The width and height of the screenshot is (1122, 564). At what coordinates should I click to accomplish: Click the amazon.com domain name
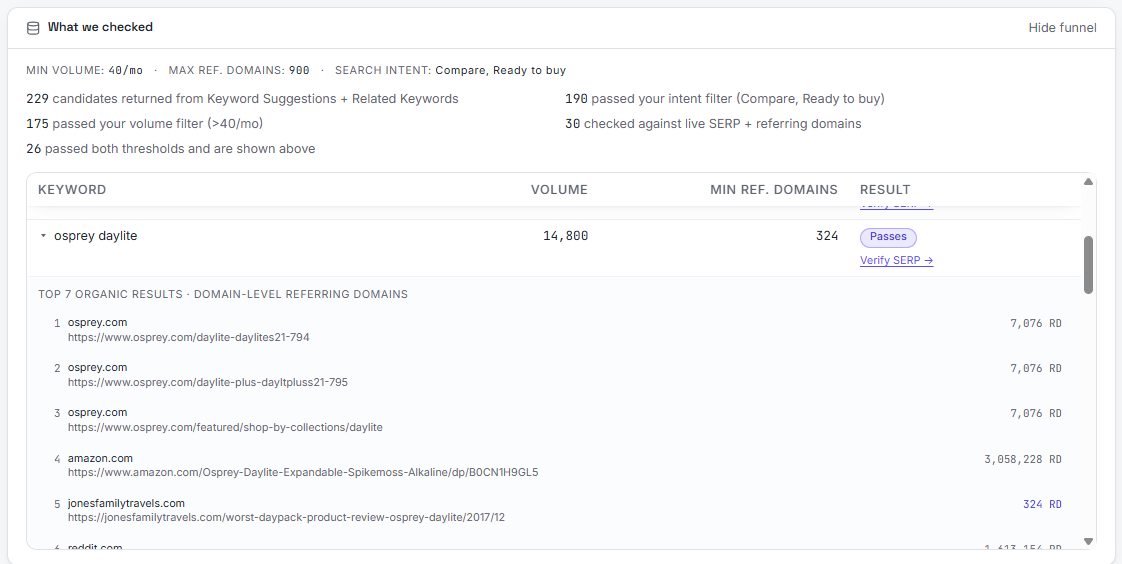coord(100,458)
